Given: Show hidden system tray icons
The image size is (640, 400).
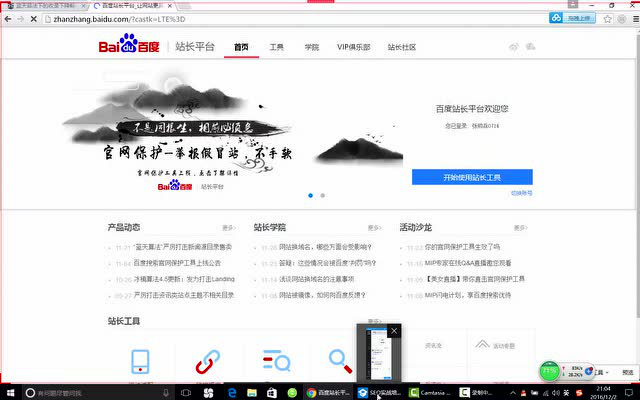Looking at the screenshot, I should (513, 393).
